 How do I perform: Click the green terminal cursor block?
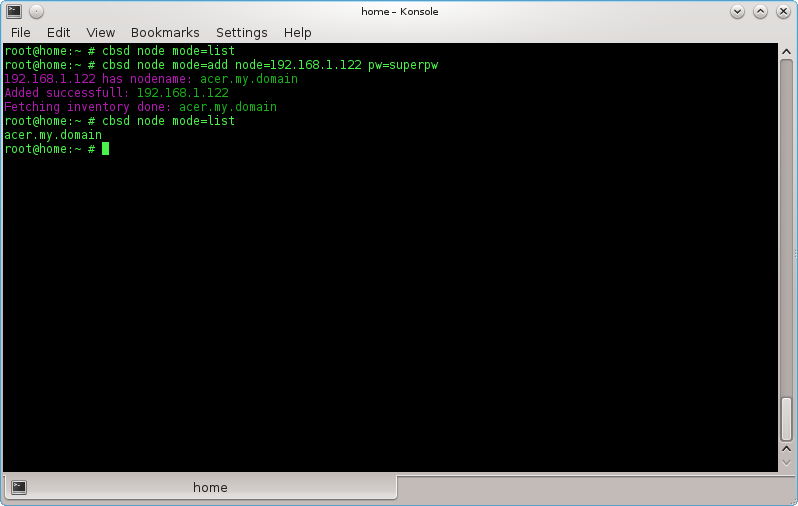coord(105,149)
